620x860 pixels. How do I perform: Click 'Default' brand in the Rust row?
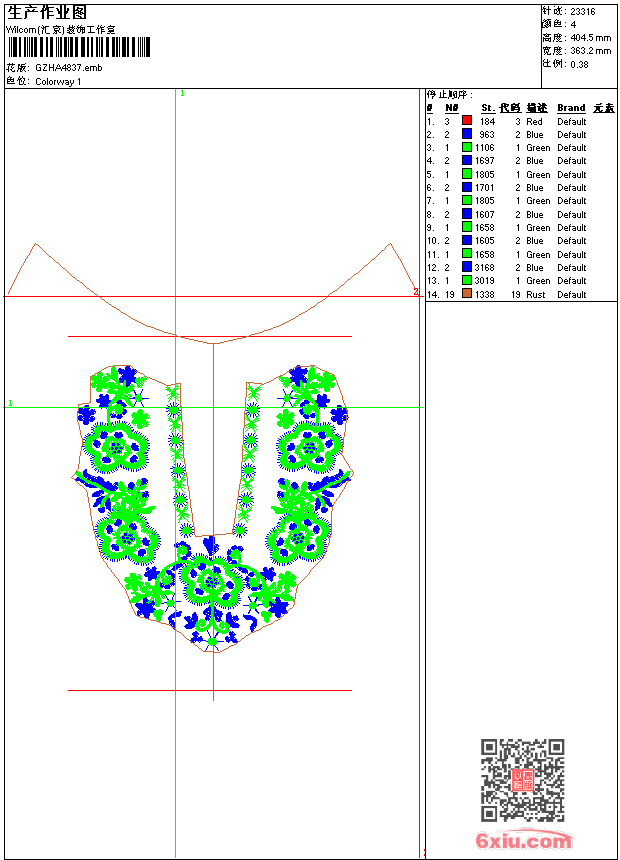pos(572,295)
